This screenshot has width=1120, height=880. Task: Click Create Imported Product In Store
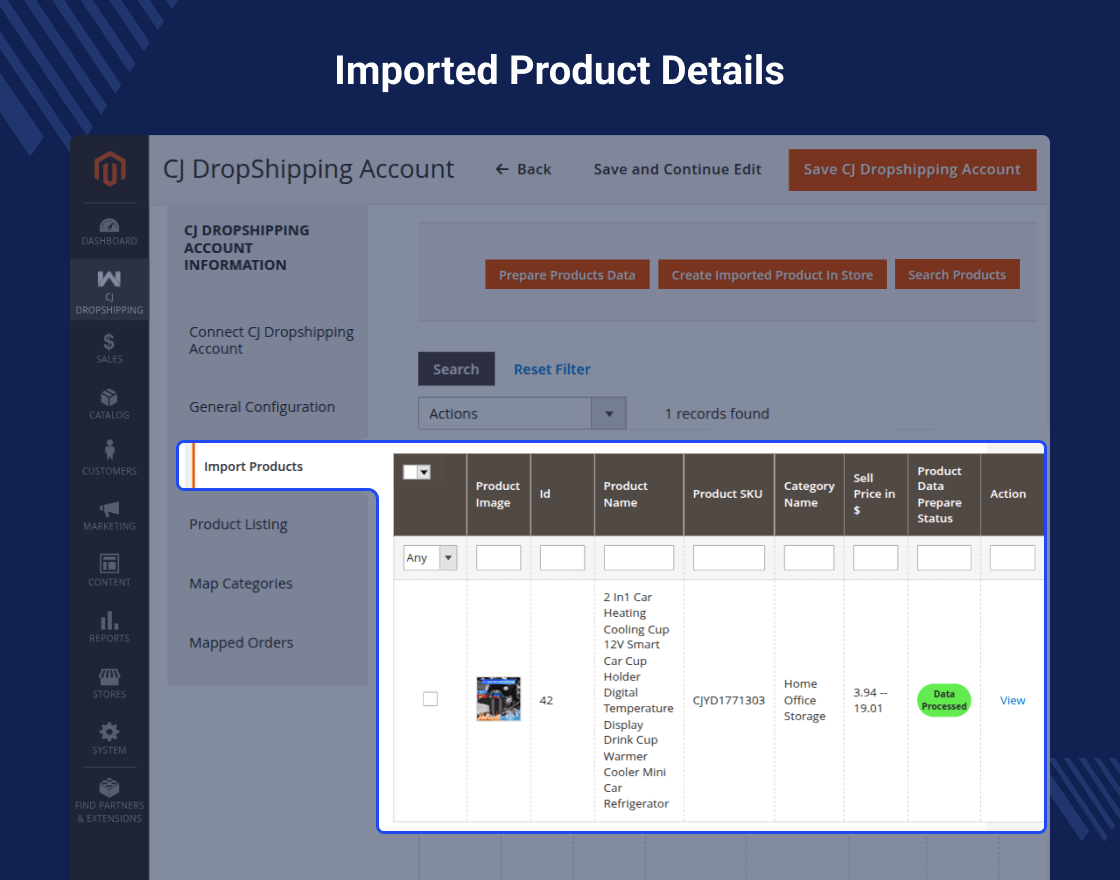coord(772,275)
